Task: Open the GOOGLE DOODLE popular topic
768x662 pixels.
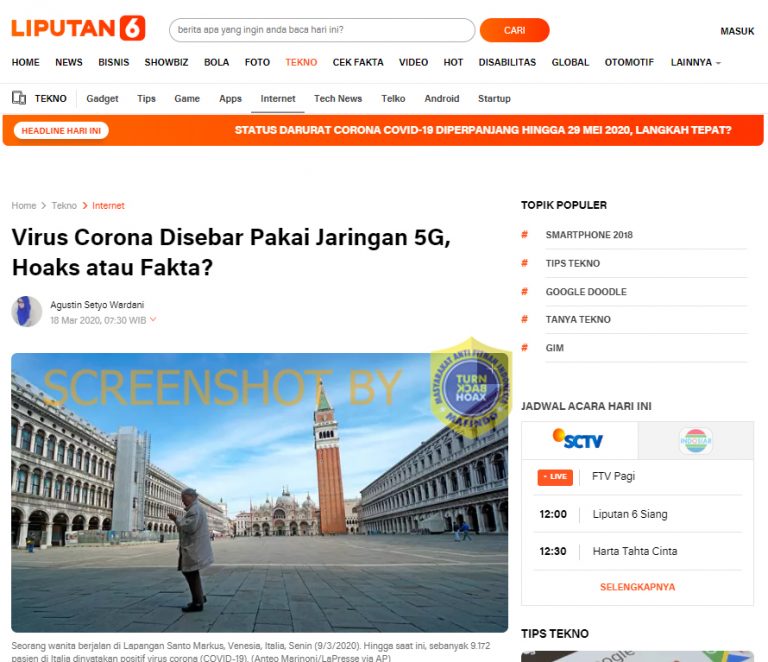Action: pos(586,291)
